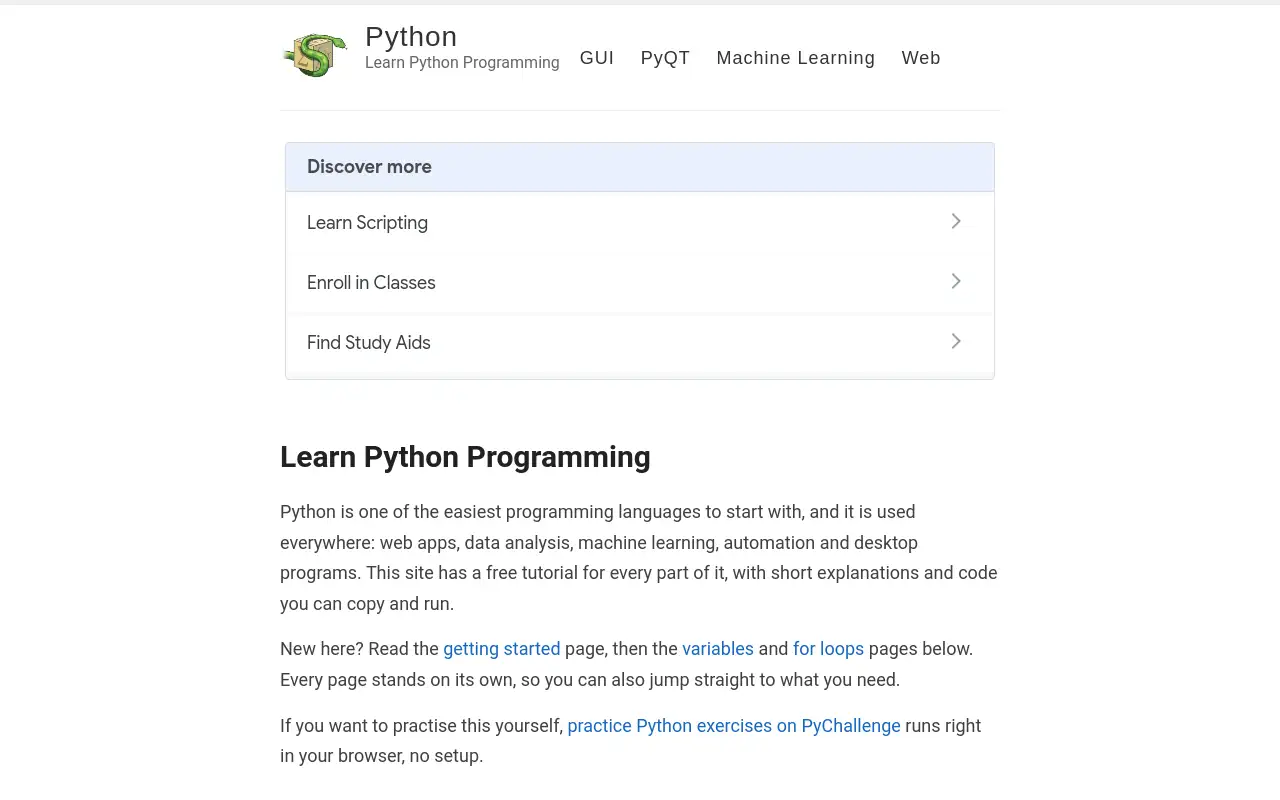Click chevron next to Find Study Aids

956,341
